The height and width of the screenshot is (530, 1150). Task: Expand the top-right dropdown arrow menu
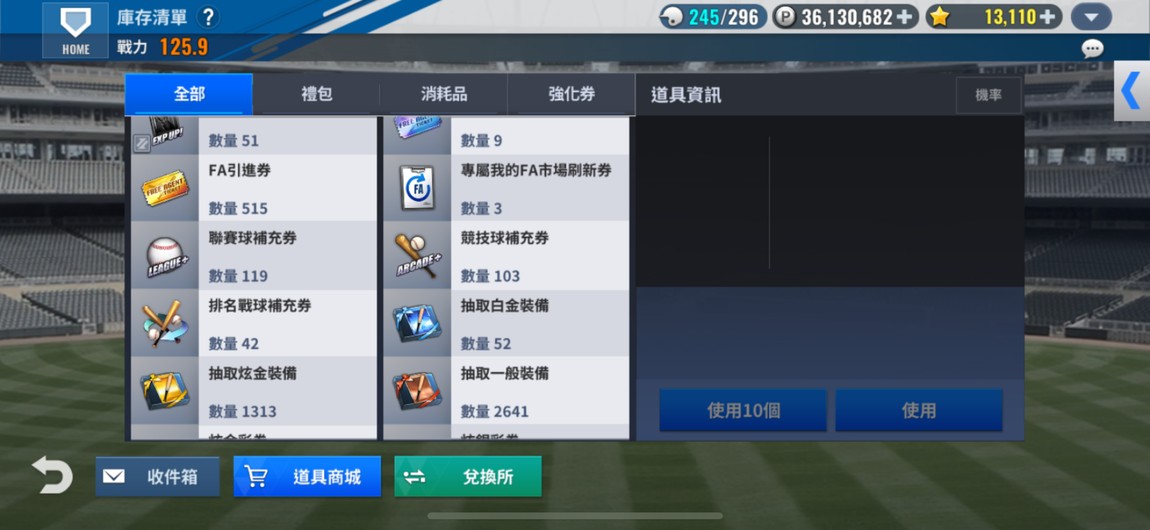pyautogui.click(x=1091, y=17)
